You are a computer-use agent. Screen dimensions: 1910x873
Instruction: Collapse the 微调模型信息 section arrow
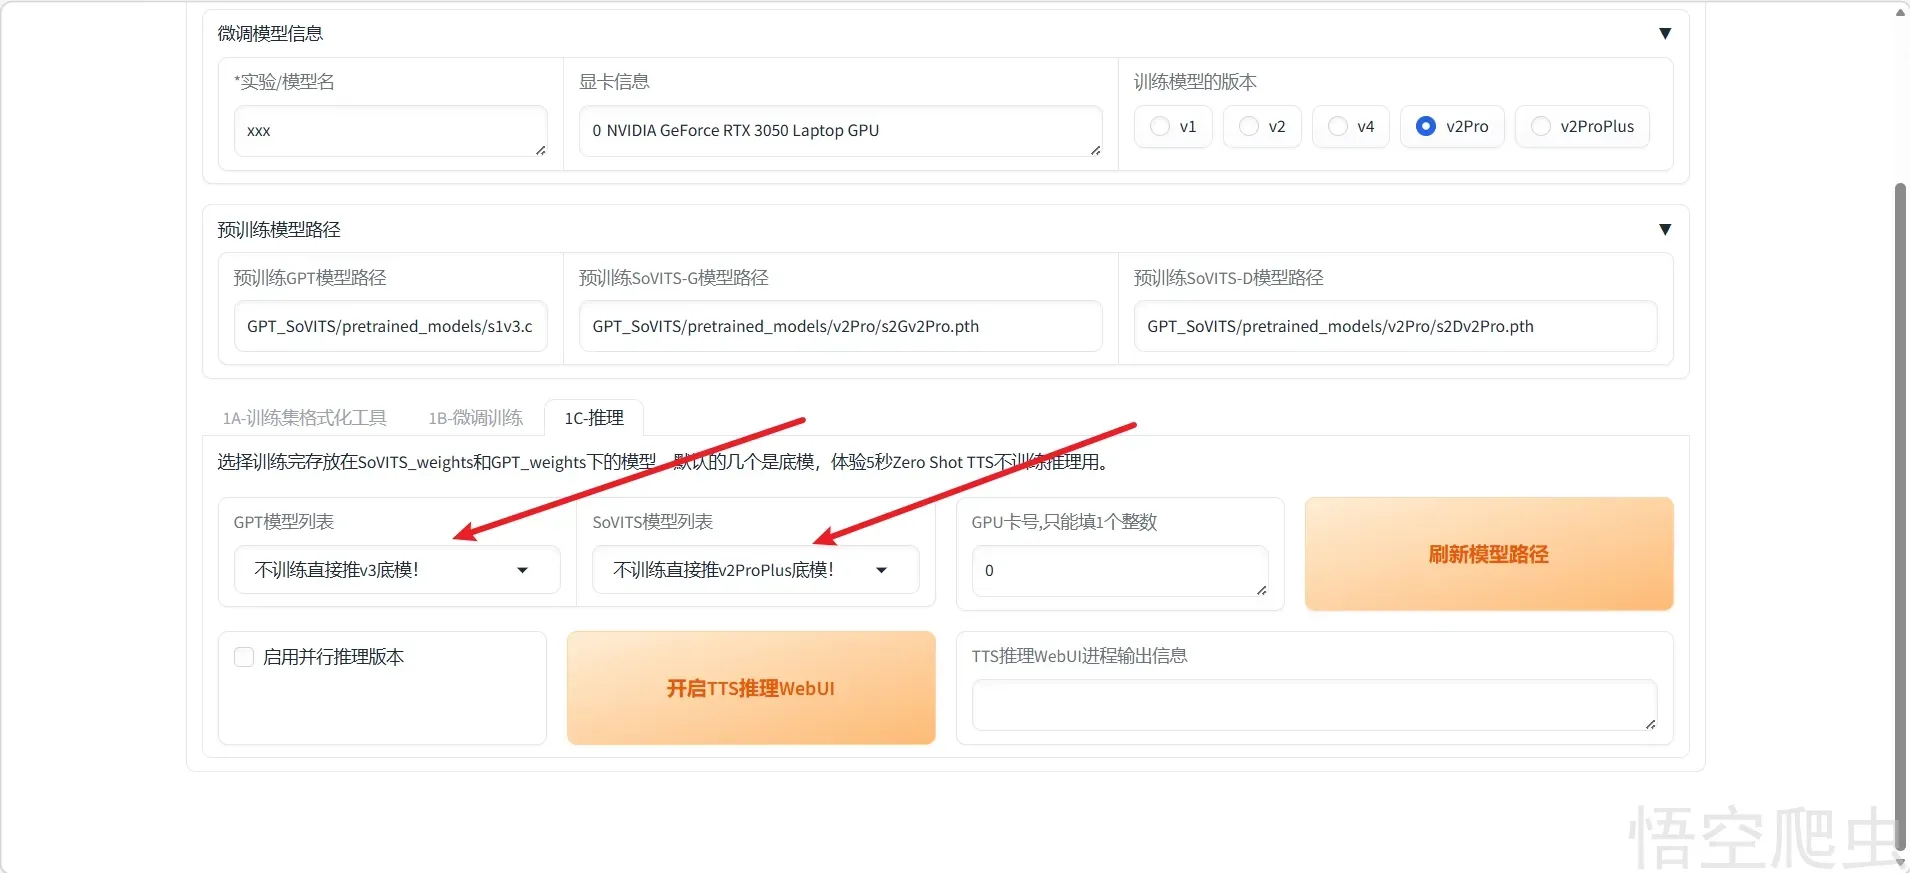(1664, 34)
